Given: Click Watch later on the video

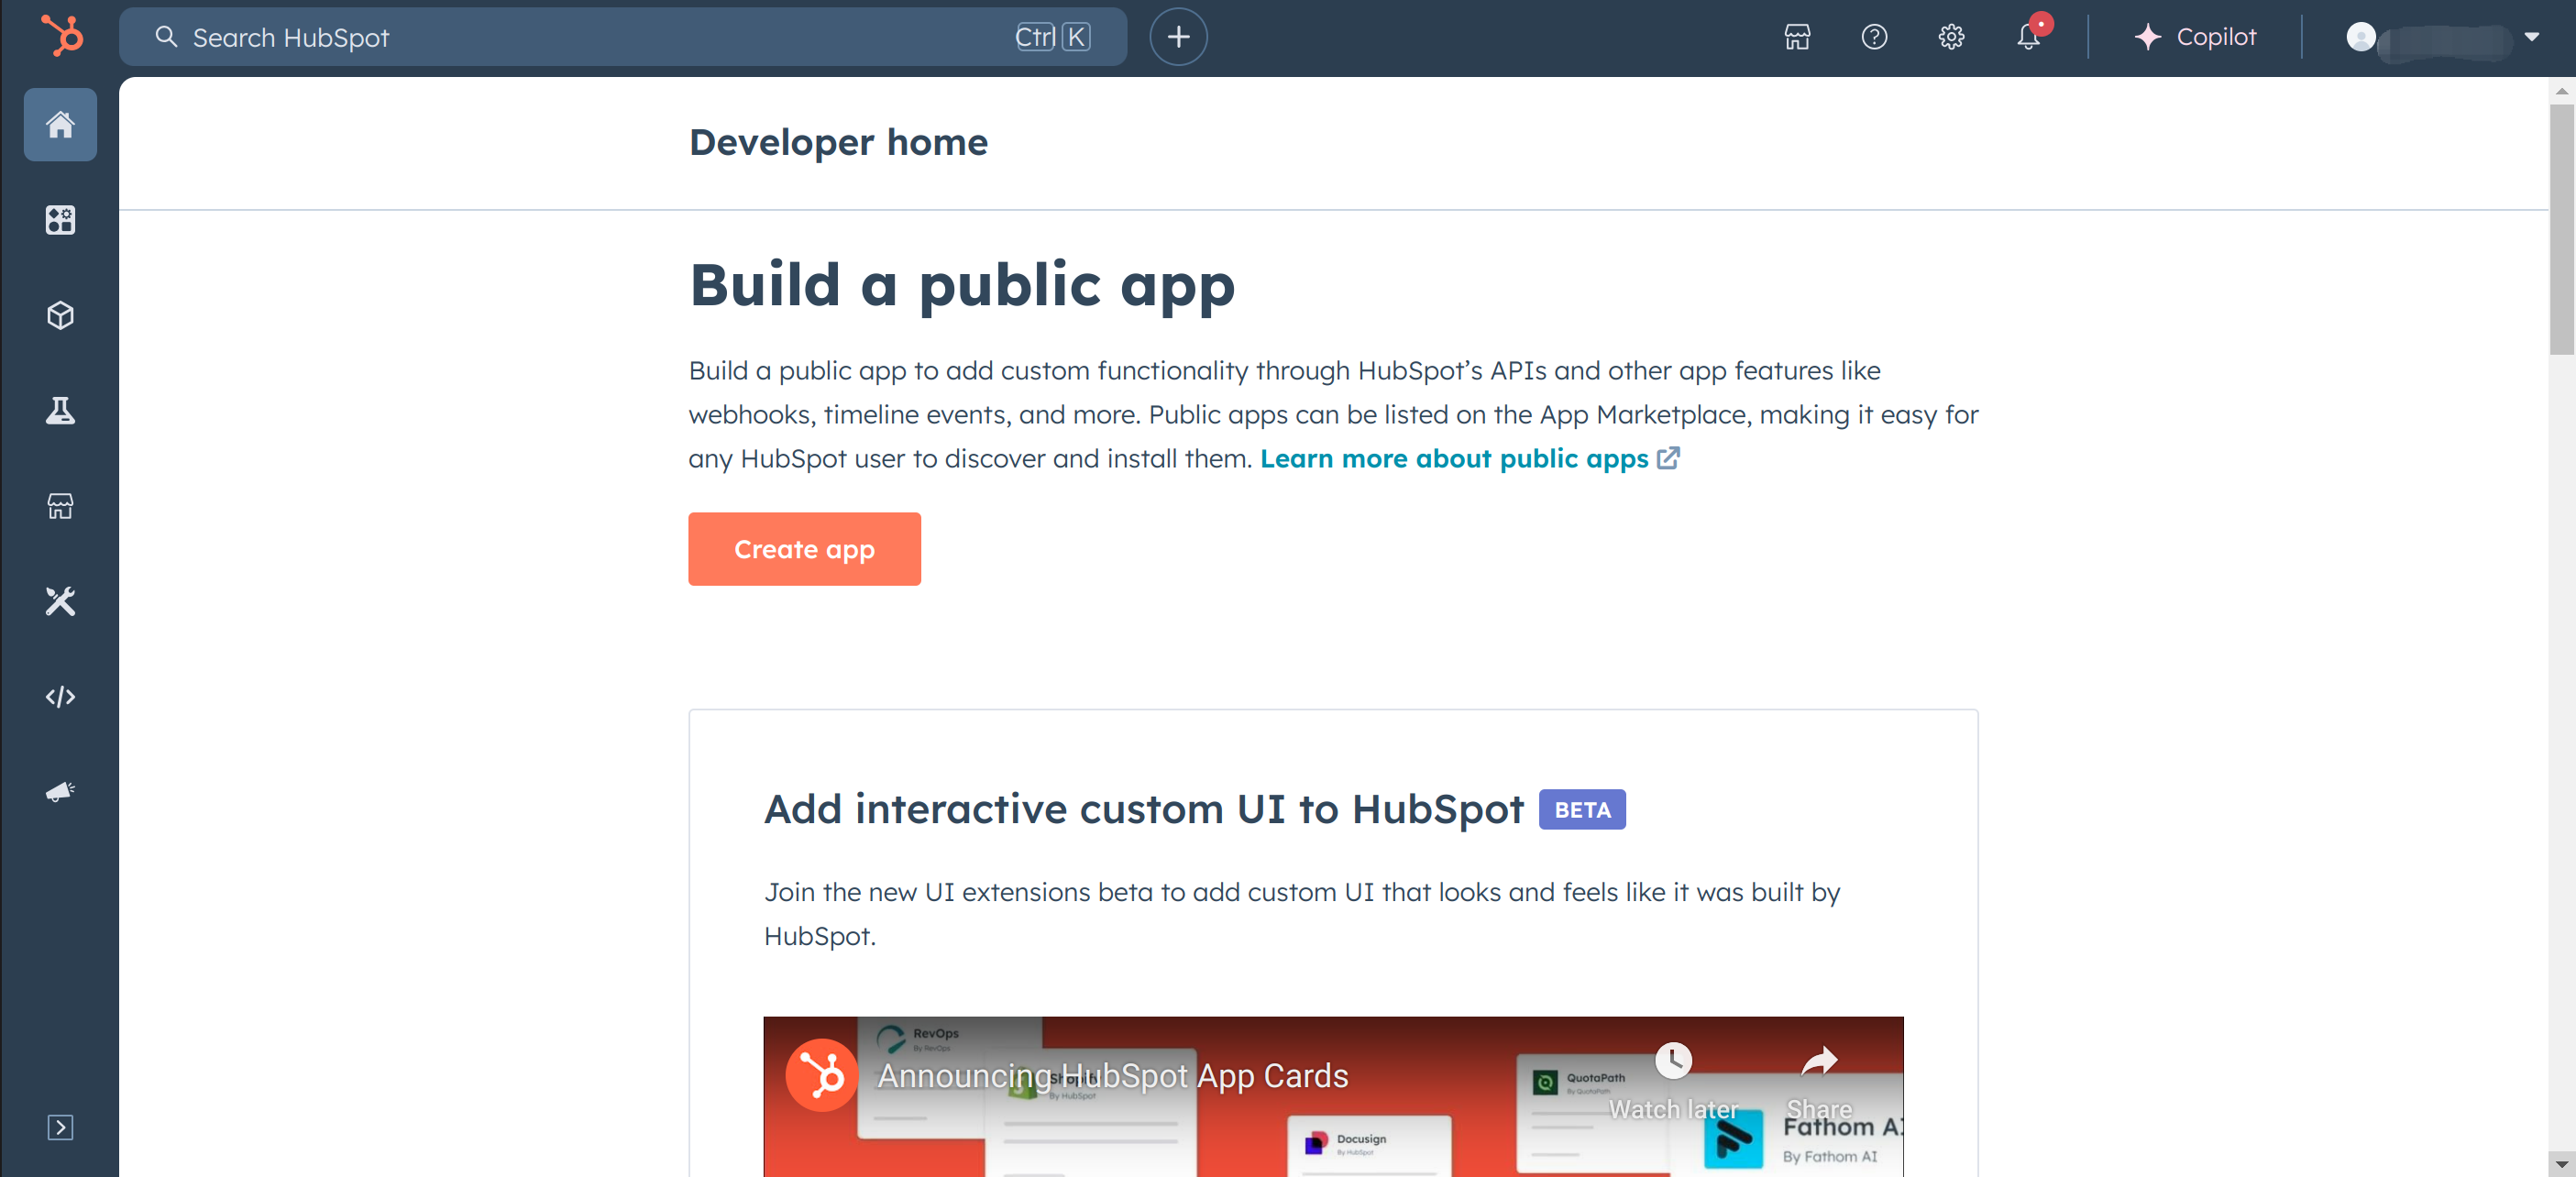Looking at the screenshot, I should [1672, 1080].
